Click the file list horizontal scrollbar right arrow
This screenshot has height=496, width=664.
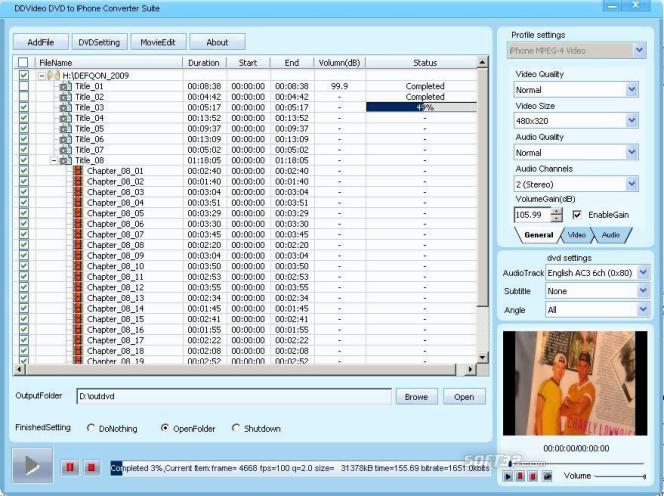pyautogui.click(x=470, y=369)
